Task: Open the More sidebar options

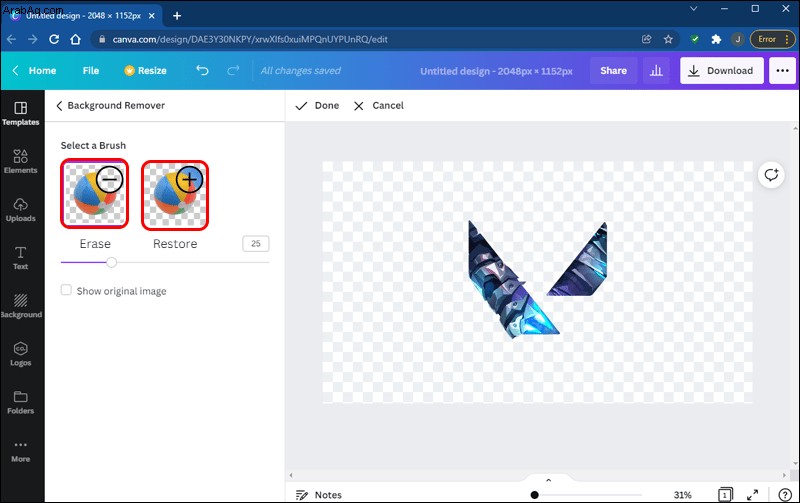Action: (20, 451)
